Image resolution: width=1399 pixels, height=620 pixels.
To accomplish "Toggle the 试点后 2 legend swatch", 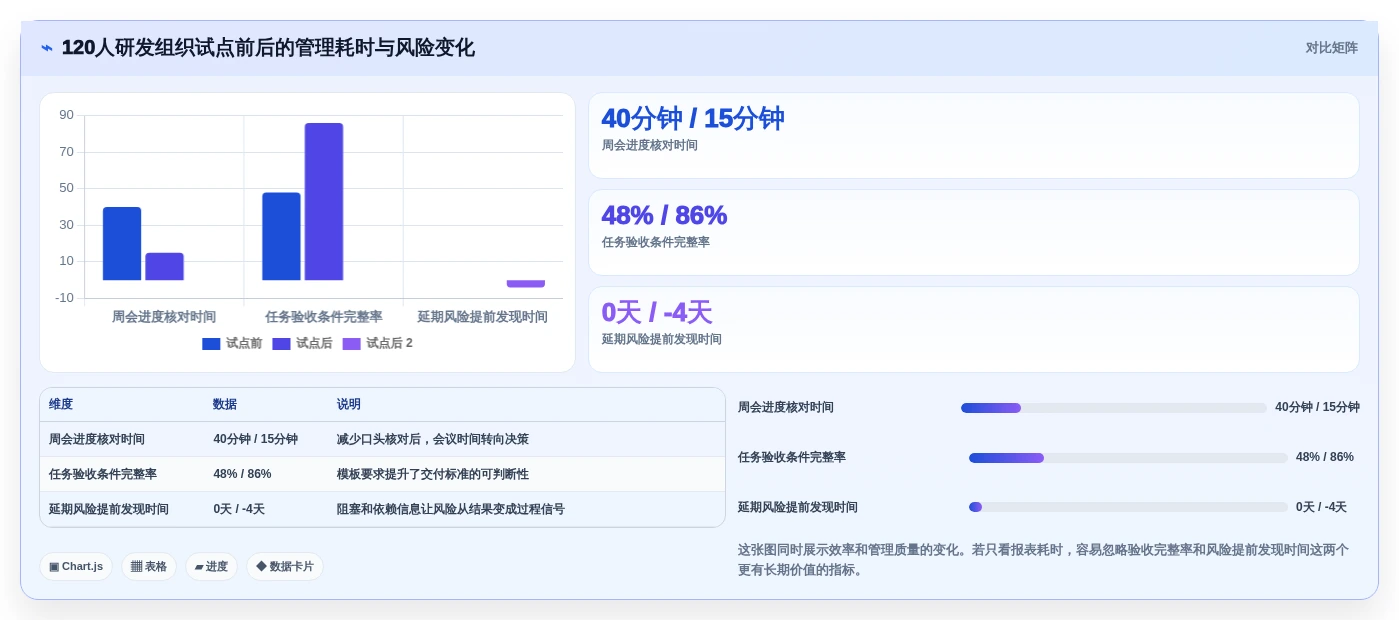I will 351,344.
